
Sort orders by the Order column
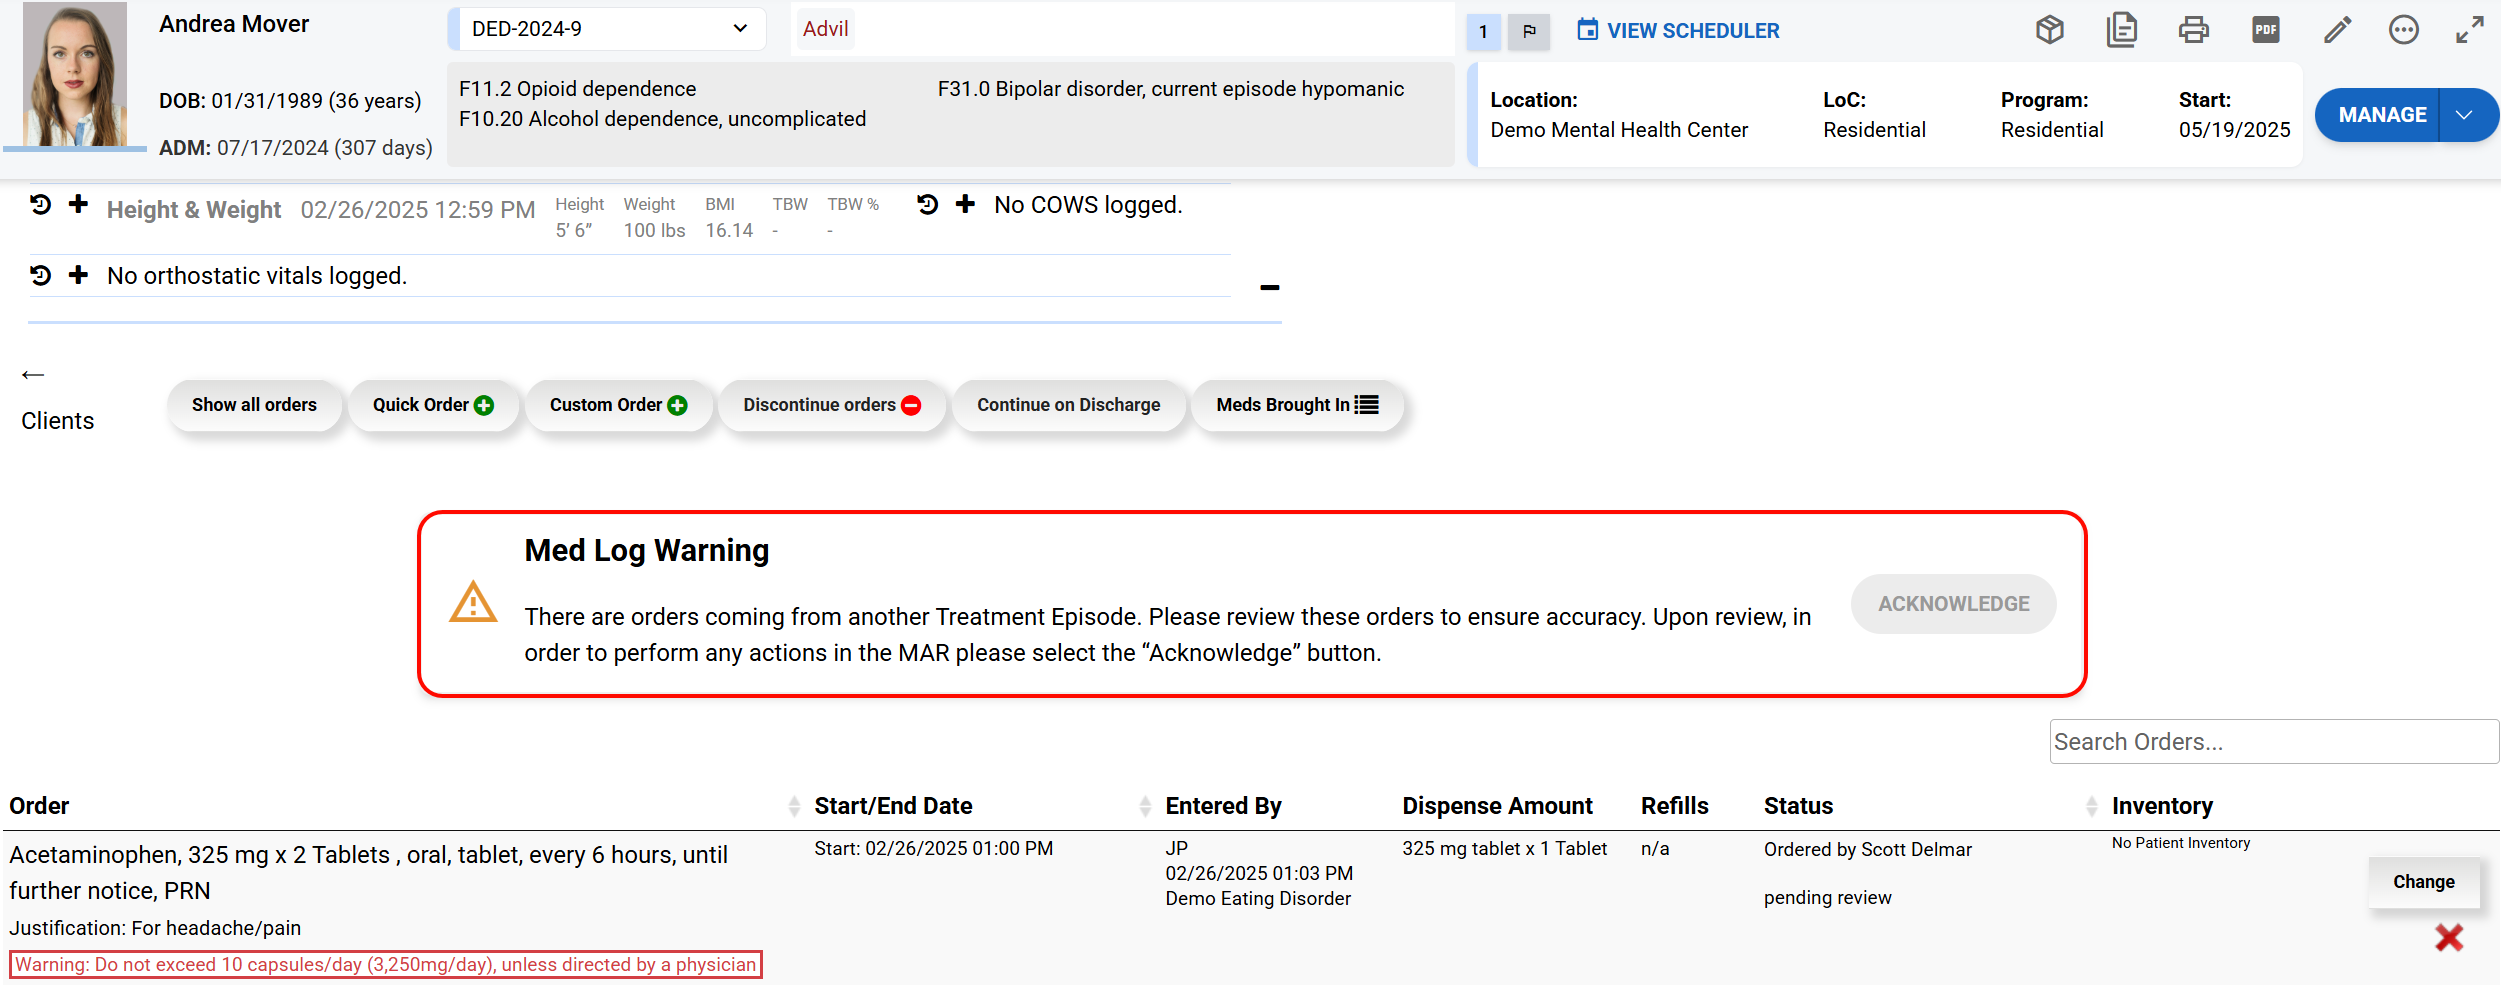[x=794, y=806]
